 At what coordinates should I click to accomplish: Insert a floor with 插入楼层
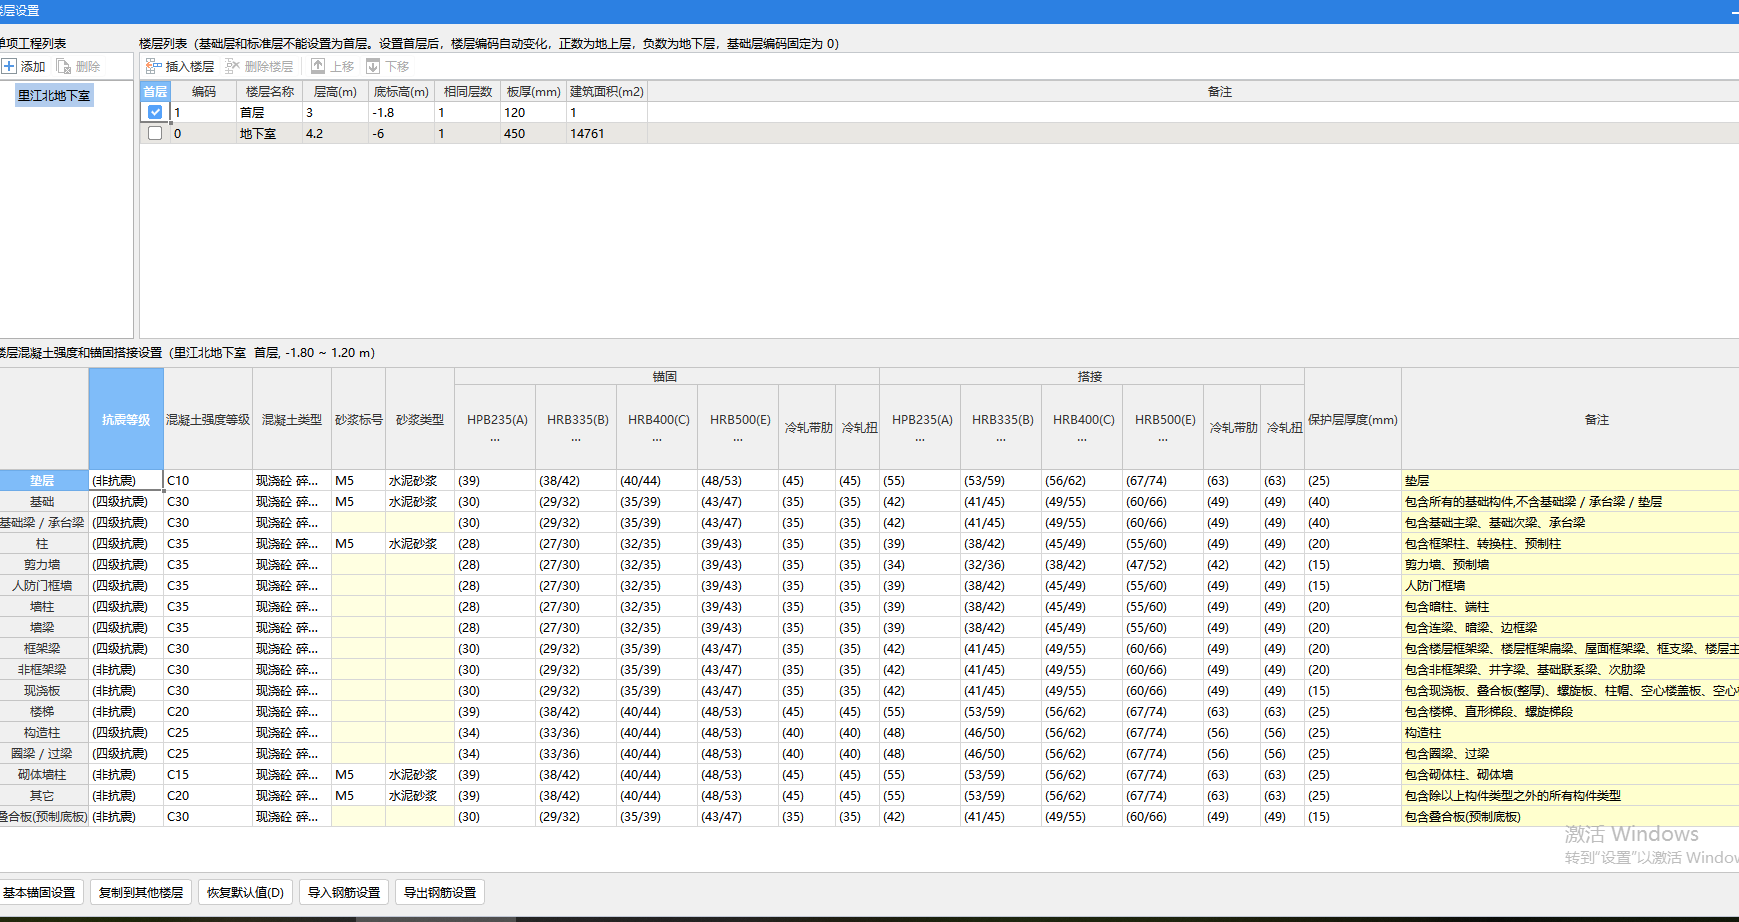(180, 66)
